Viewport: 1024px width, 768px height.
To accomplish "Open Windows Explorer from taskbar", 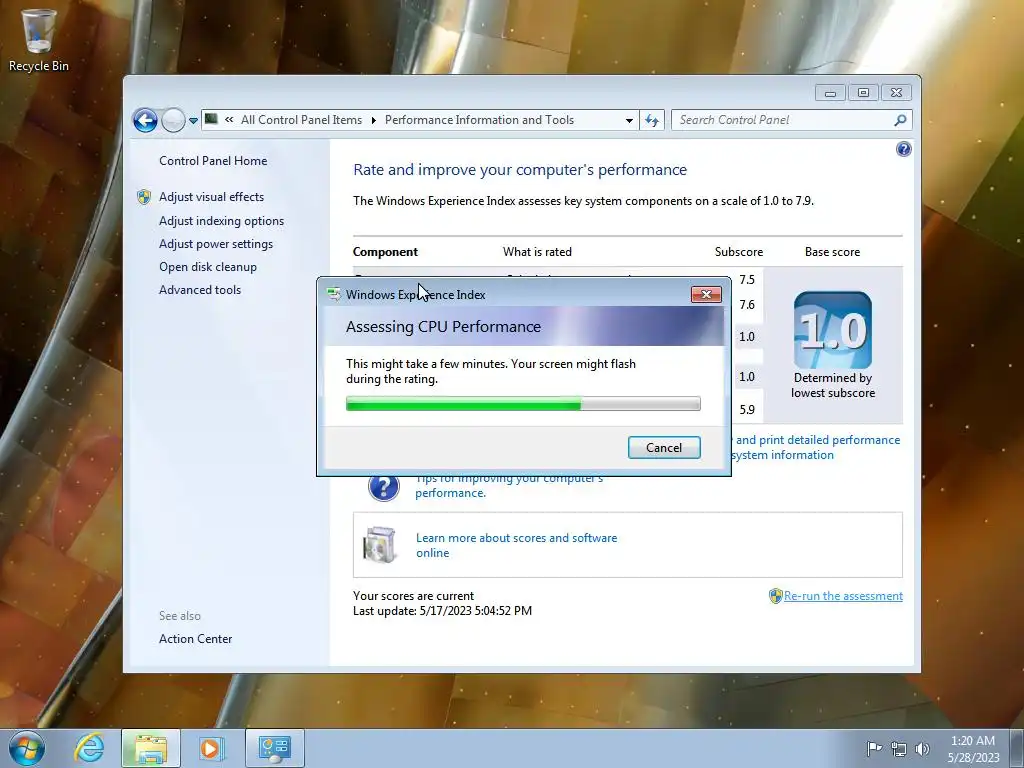I will [x=150, y=748].
